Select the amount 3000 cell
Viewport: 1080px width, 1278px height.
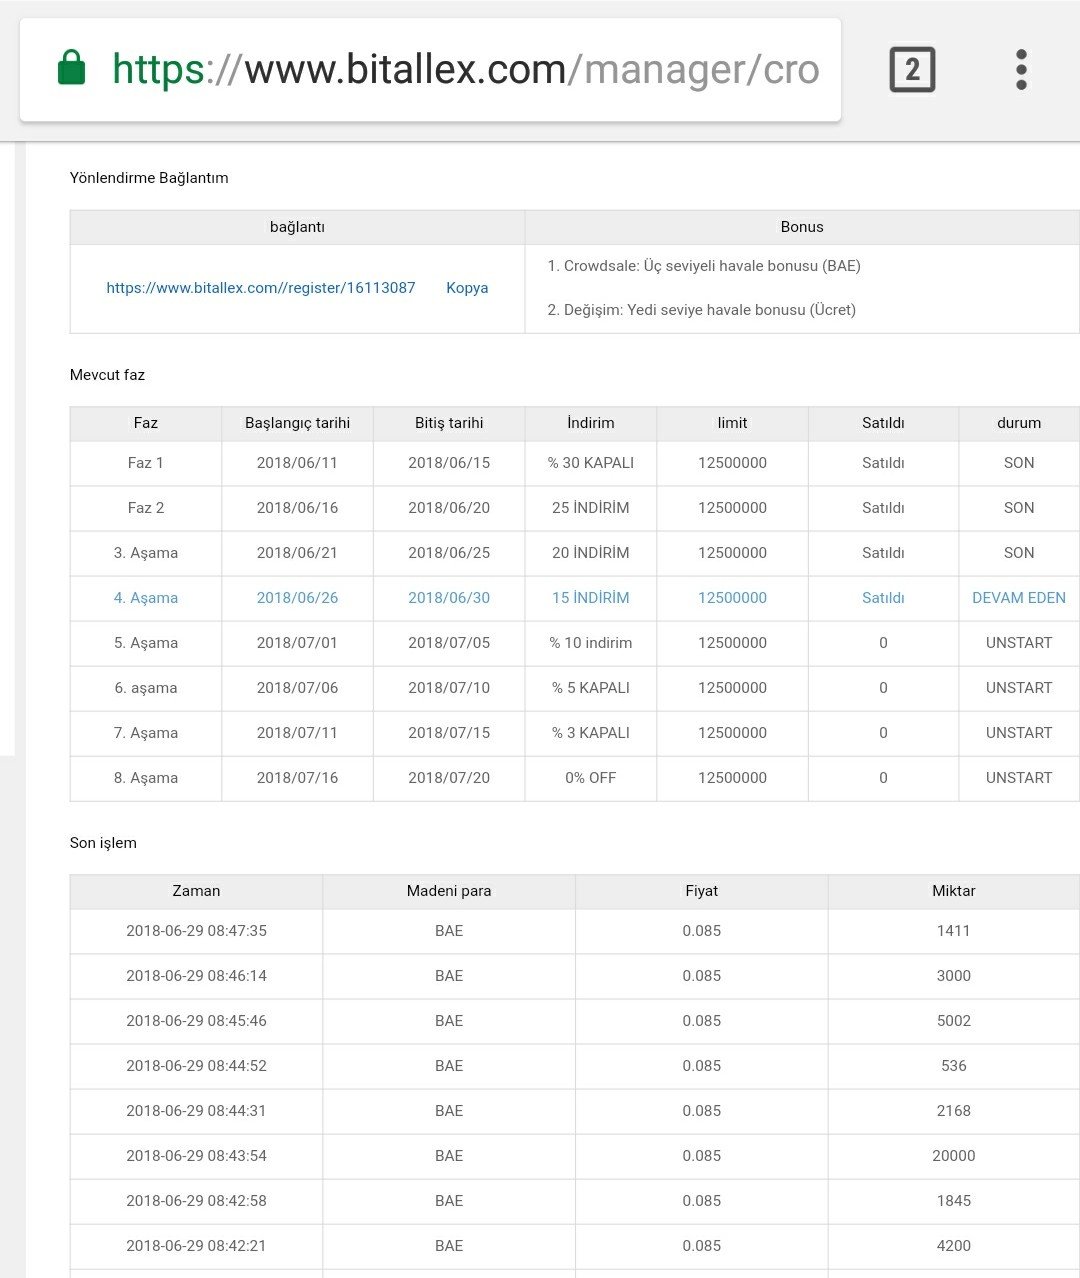pos(954,976)
